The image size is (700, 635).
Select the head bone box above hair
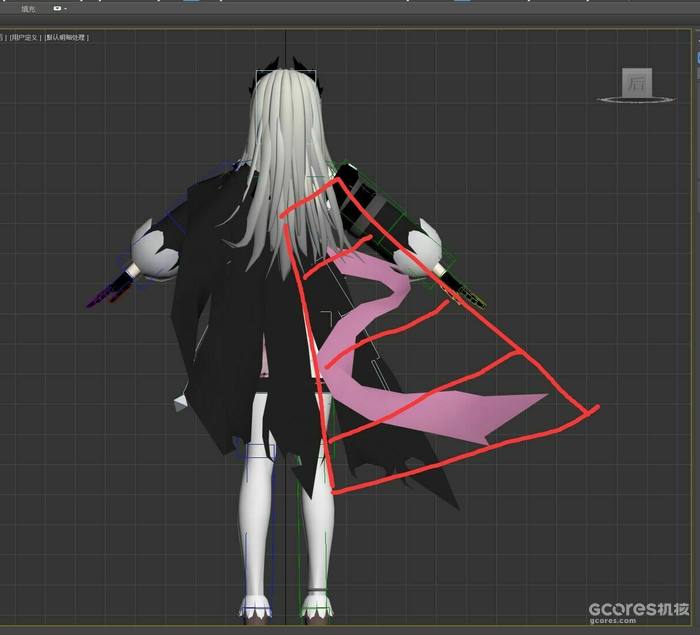(x=286, y=76)
